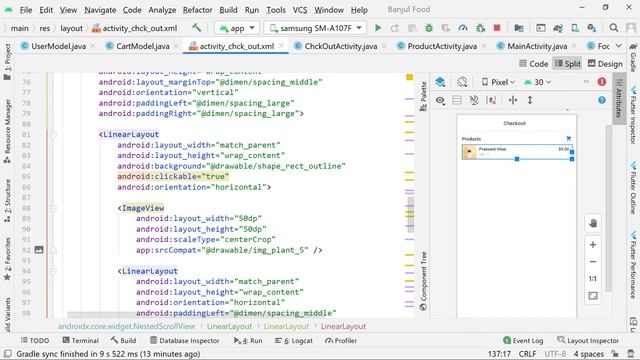Close the activity_chck_out.xml tab
640x360 pixels.
tap(281, 46)
